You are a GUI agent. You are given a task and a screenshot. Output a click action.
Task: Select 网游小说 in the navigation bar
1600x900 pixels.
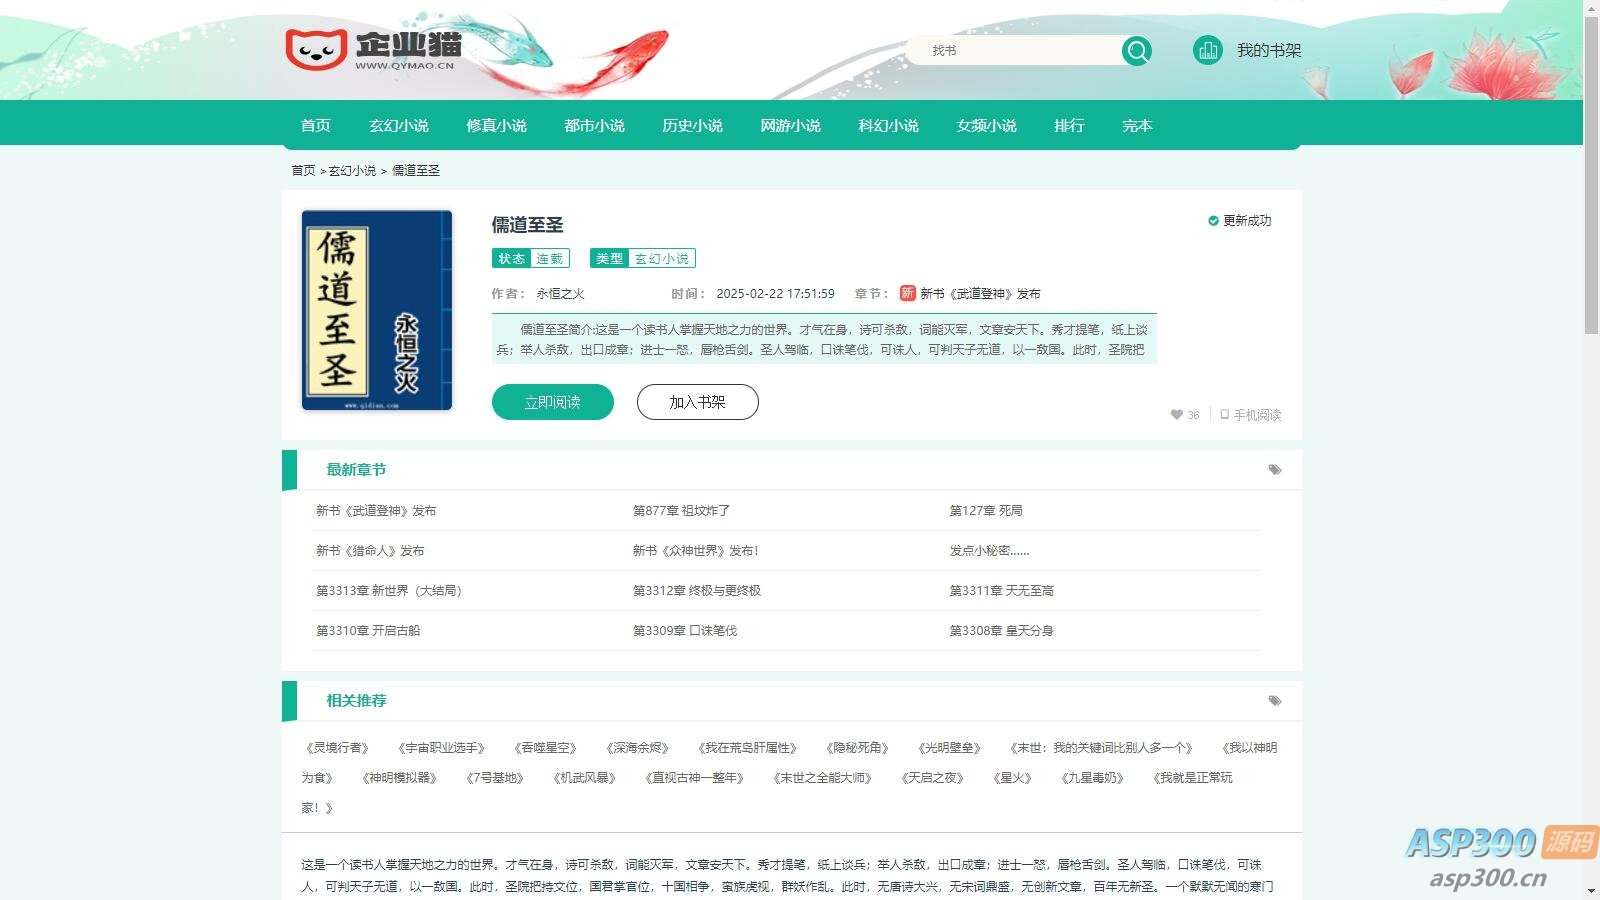791,126
